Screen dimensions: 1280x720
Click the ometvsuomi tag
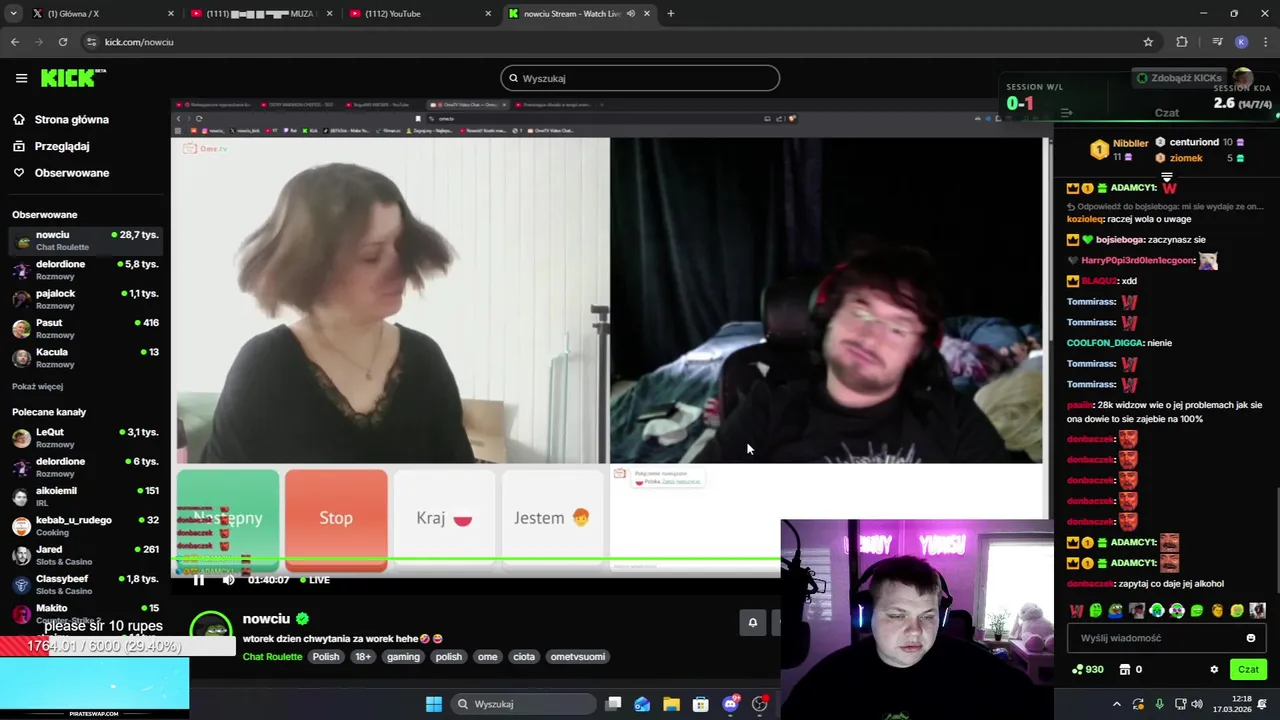(x=577, y=657)
